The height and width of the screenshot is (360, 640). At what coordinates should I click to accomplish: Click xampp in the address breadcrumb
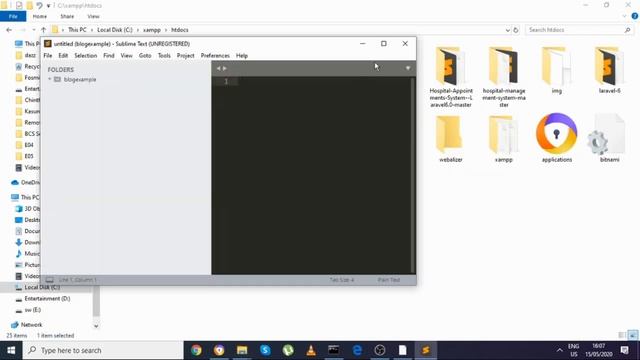152,30
